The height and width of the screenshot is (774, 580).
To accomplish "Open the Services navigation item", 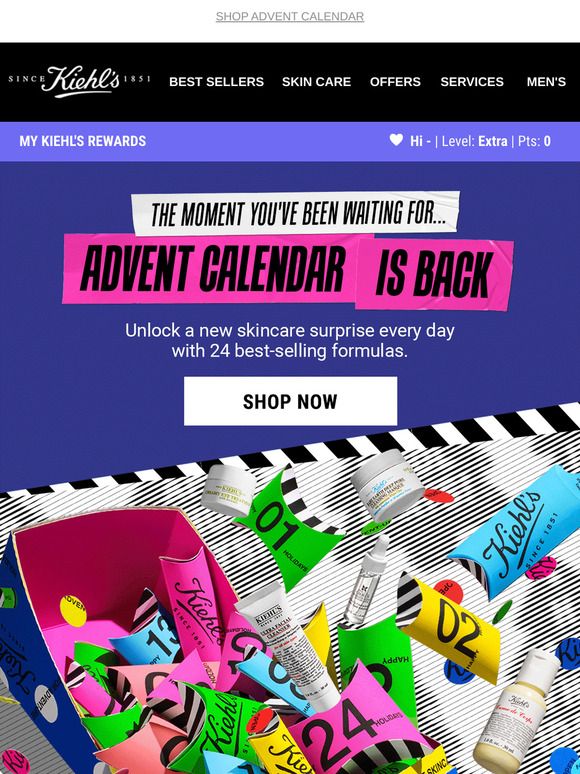I will click(472, 82).
